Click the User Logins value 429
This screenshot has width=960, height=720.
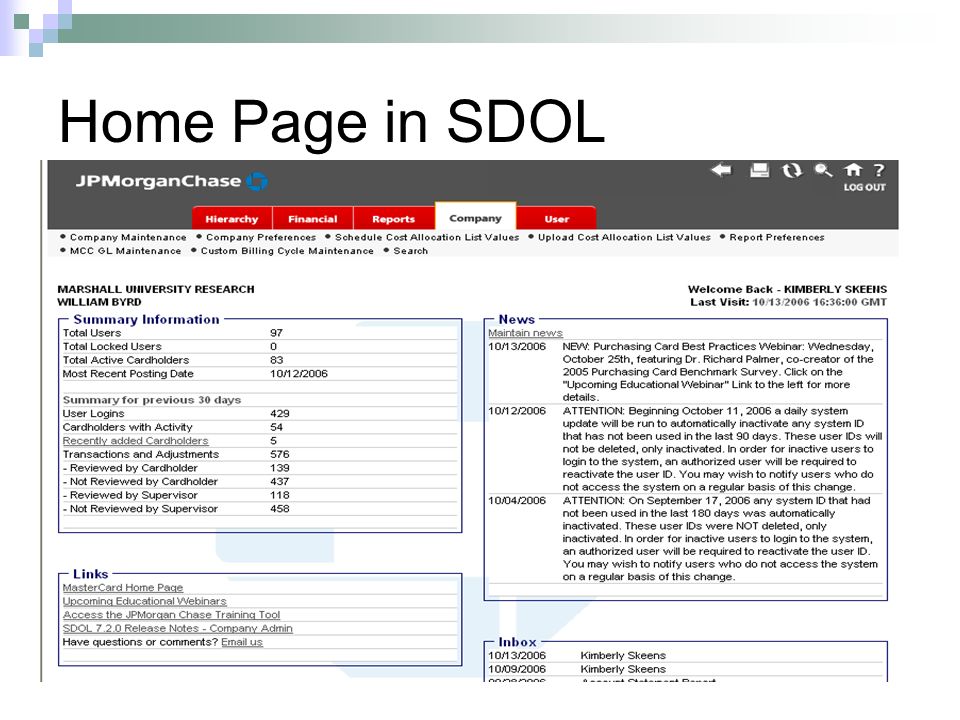pos(280,414)
